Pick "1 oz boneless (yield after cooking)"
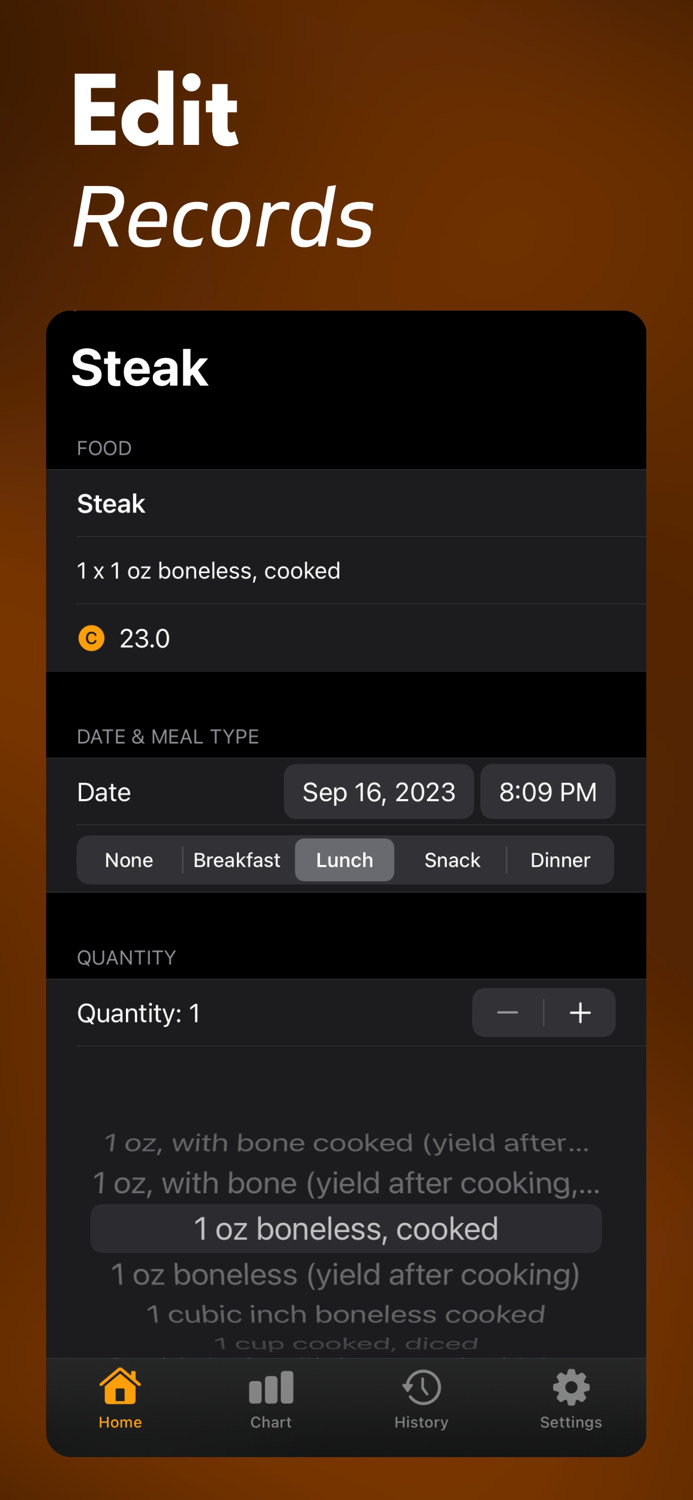Image resolution: width=693 pixels, height=1500 pixels. click(x=346, y=1274)
